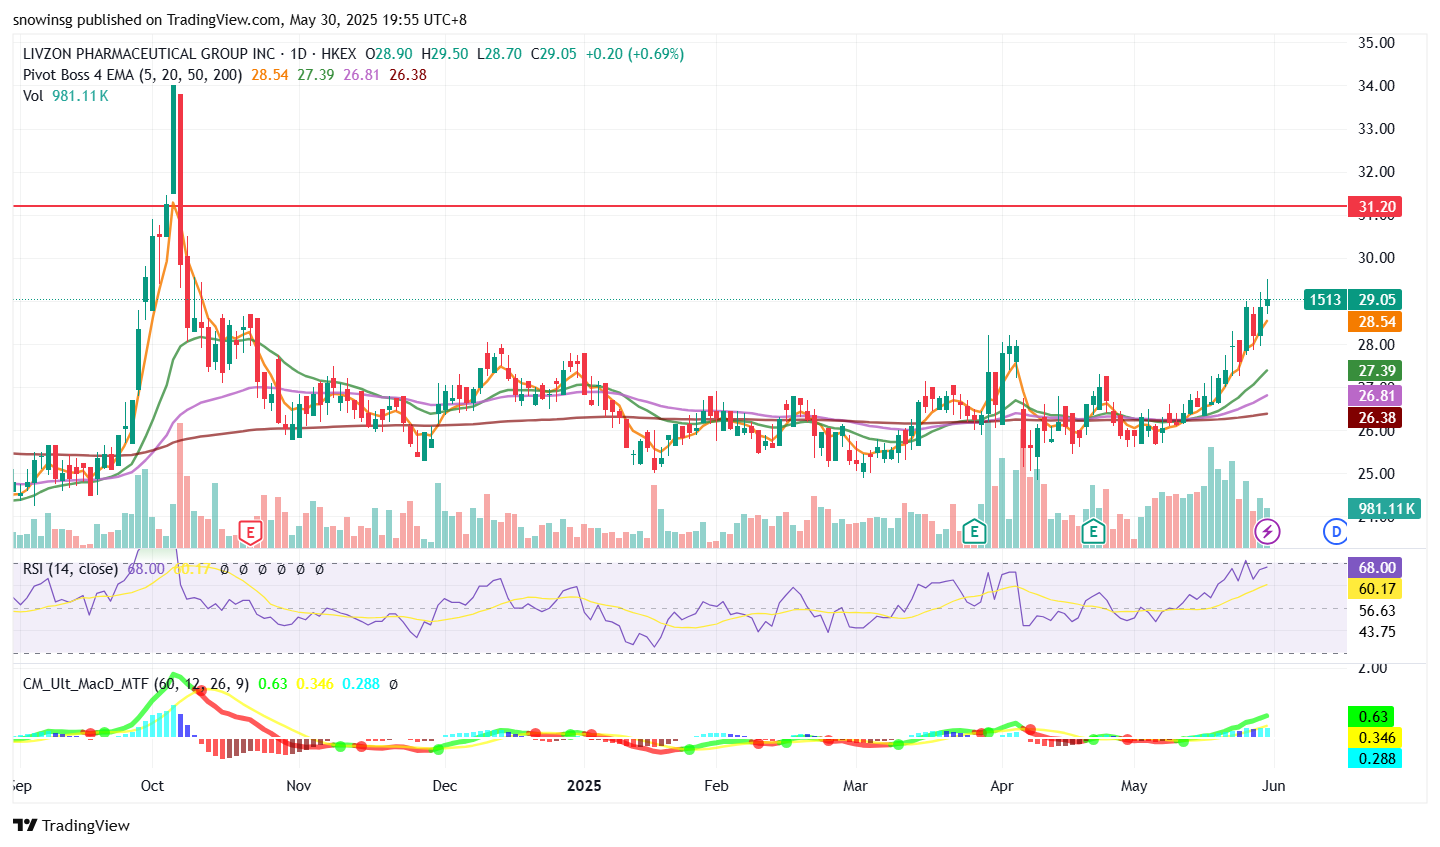Click the 32.00 price axis label
The image size is (1440, 847).
(1376, 171)
